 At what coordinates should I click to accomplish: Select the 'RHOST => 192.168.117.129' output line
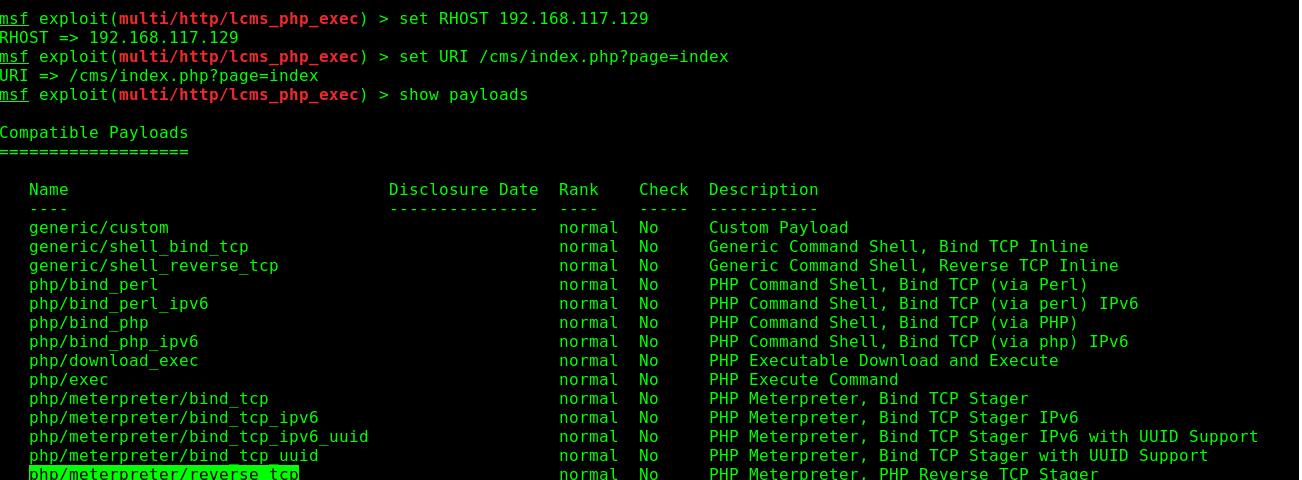click(119, 38)
